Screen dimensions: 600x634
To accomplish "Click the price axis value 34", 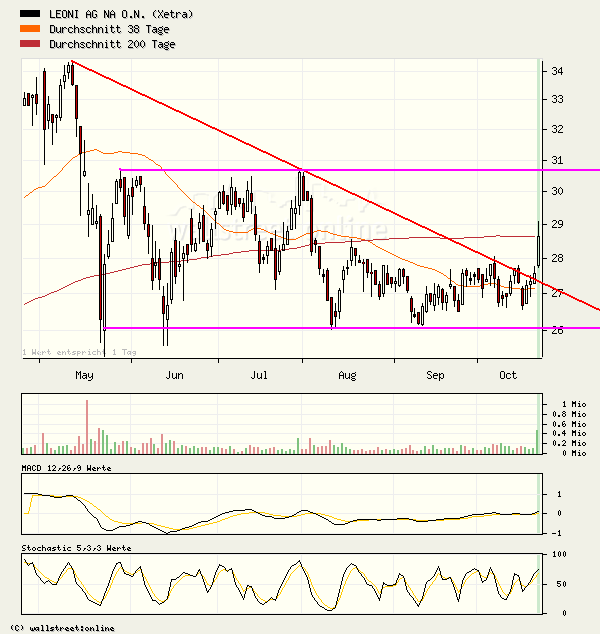I will (557, 71).
